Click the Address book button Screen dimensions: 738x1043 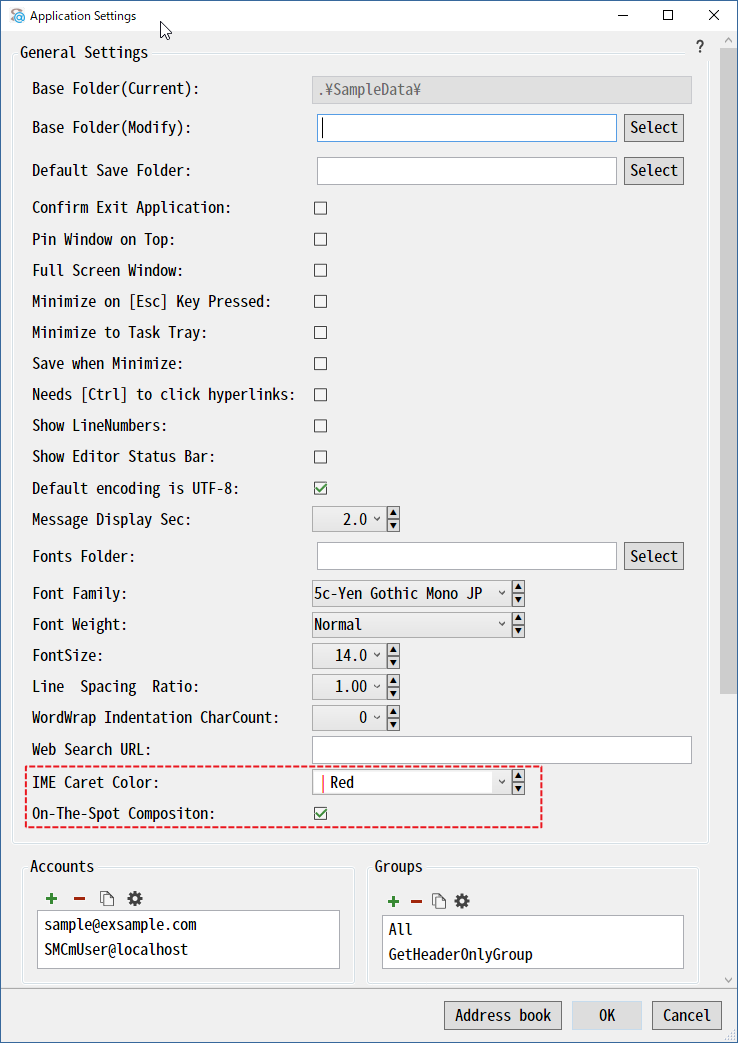coord(503,1015)
